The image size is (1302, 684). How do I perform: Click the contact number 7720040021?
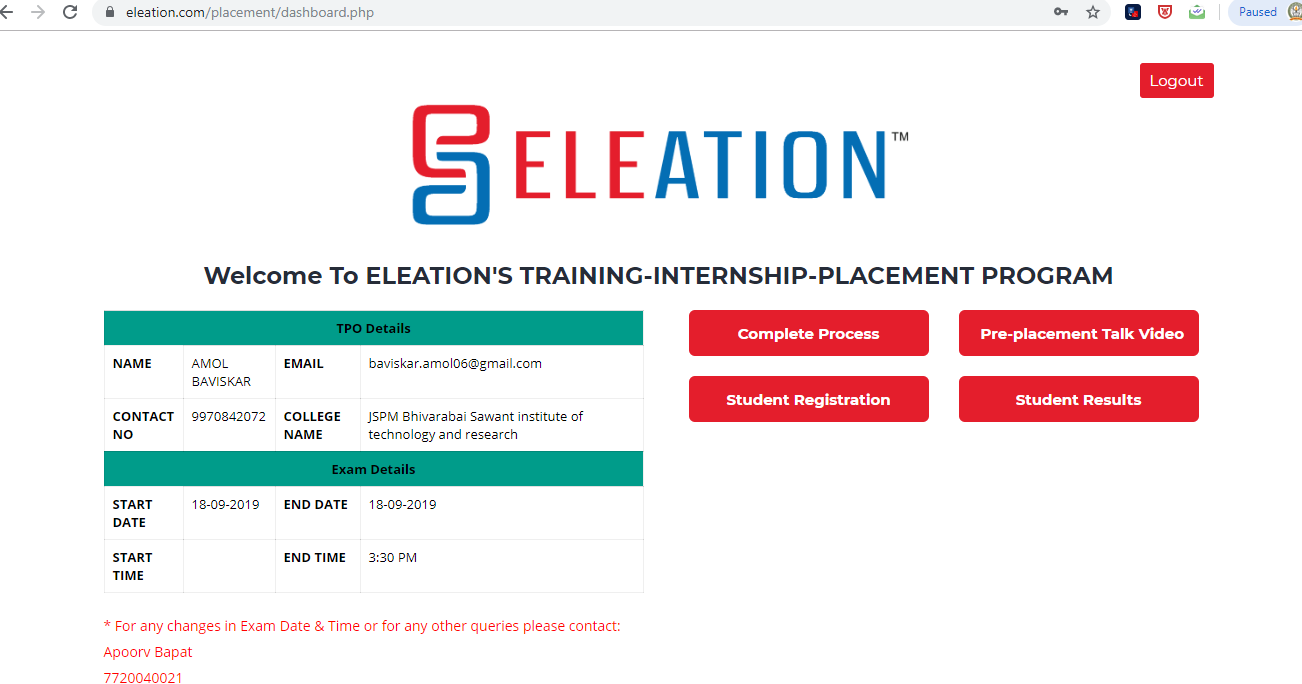(x=143, y=677)
